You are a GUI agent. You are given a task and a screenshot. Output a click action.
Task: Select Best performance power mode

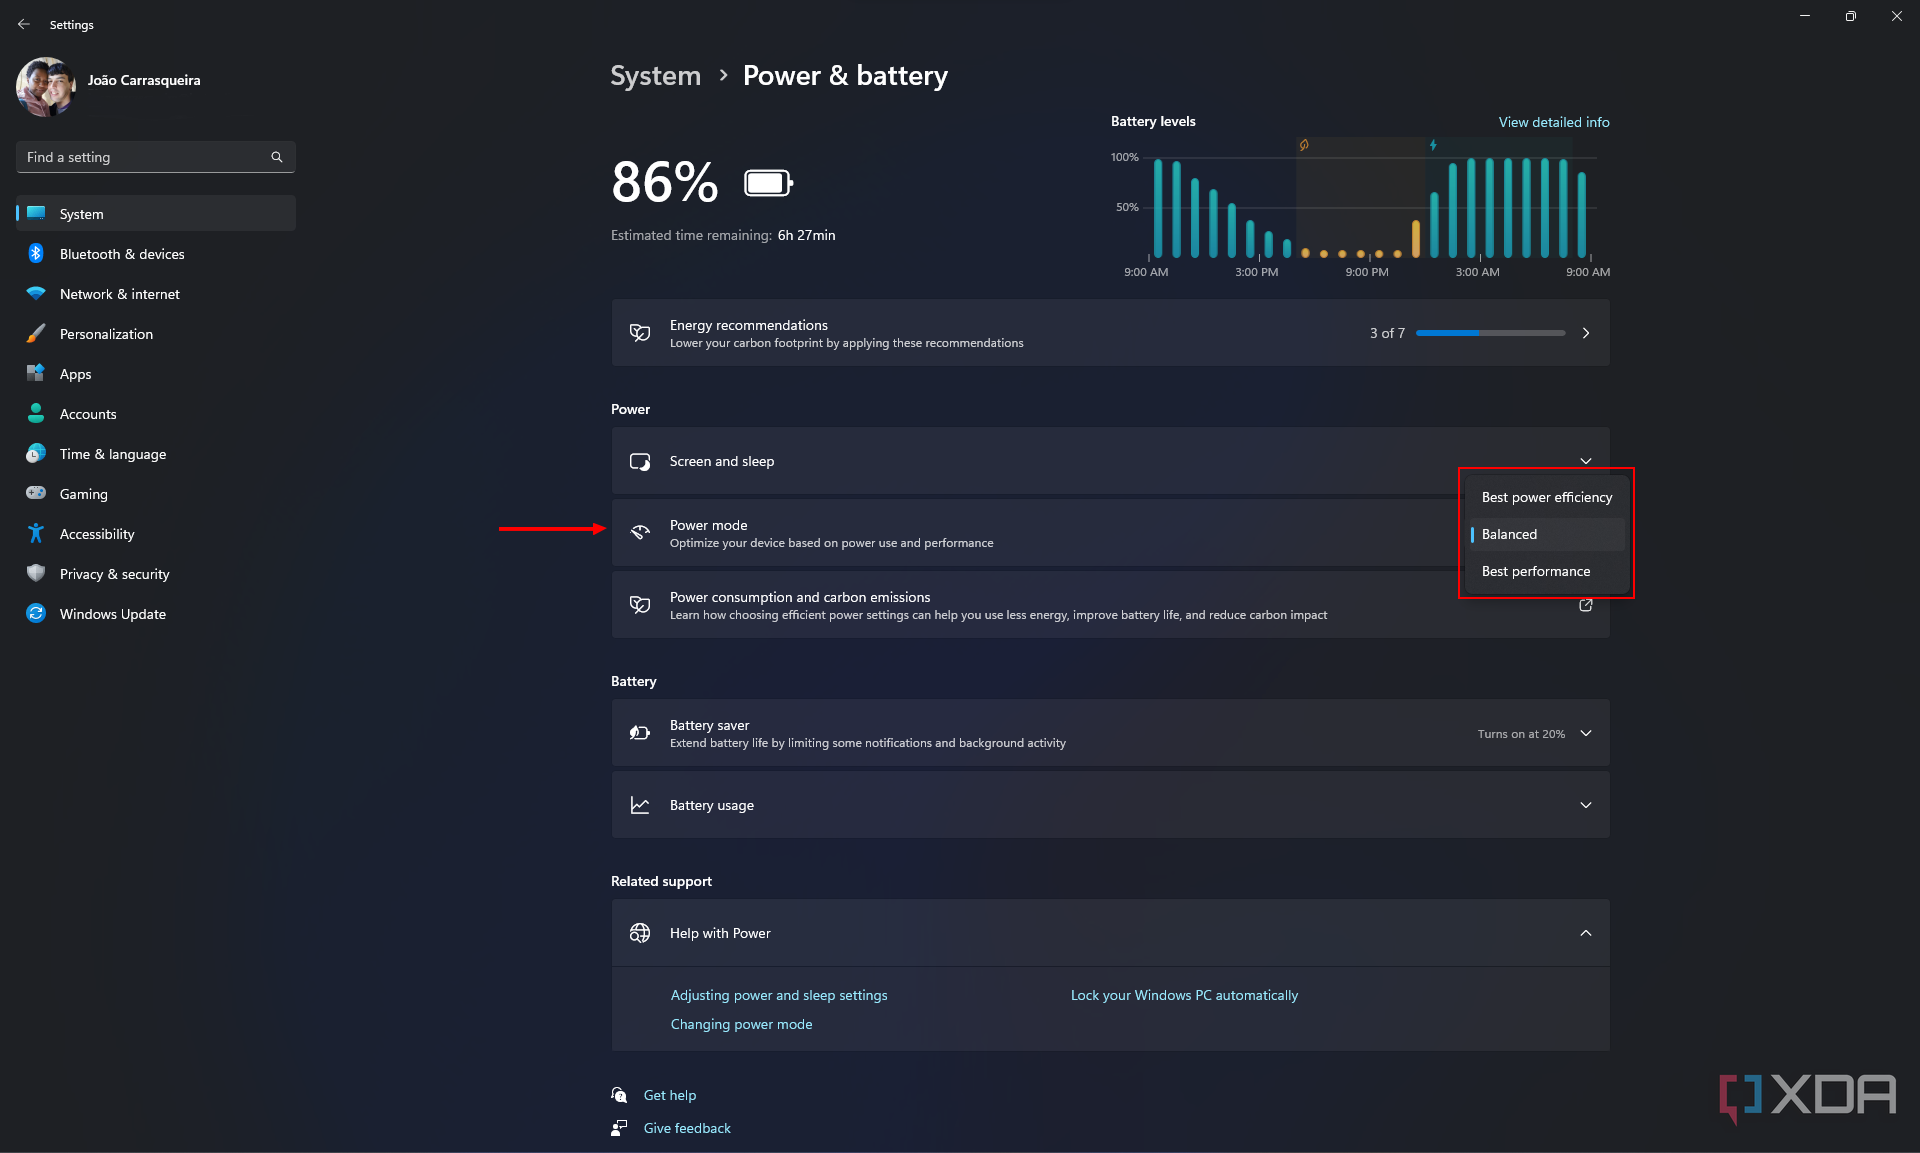point(1536,572)
